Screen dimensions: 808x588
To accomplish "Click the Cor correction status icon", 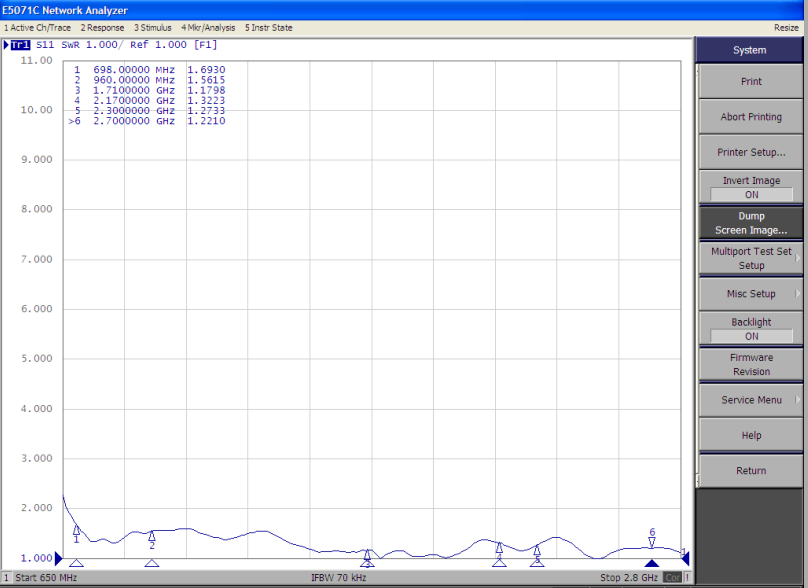I will [x=672, y=577].
